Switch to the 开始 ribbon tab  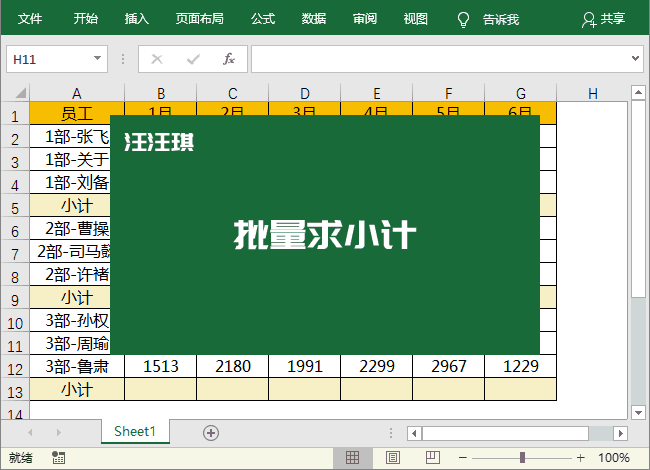tap(86, 19)
